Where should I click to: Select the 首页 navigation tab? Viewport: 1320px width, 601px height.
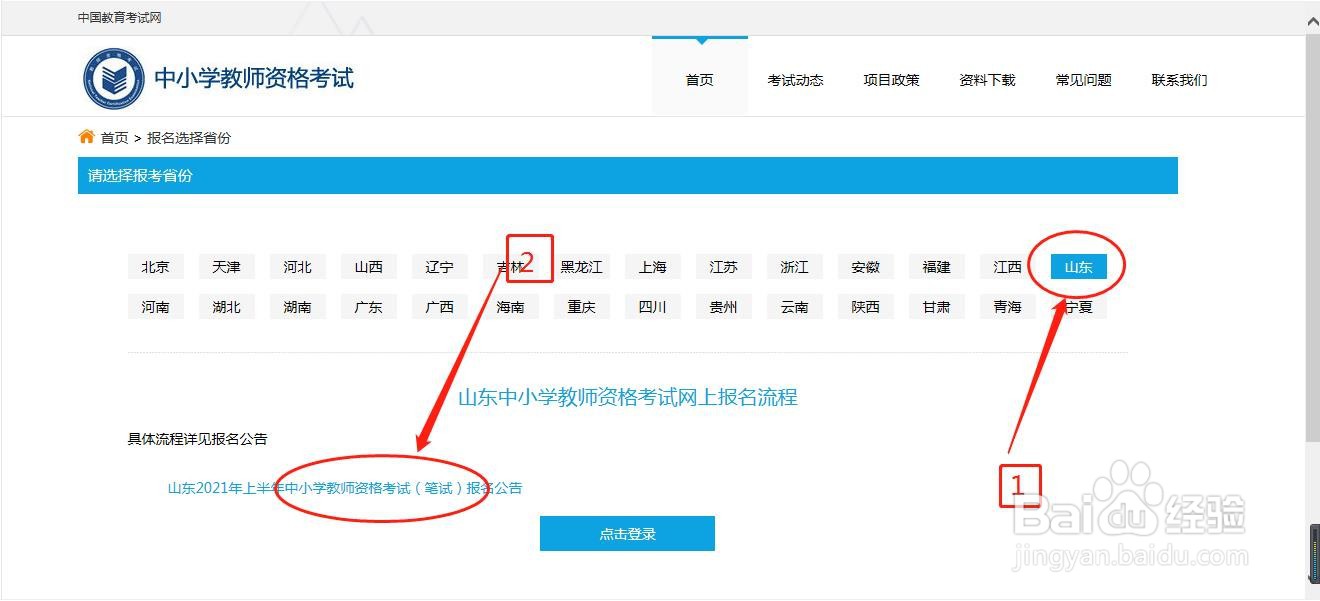click(698, 80)
